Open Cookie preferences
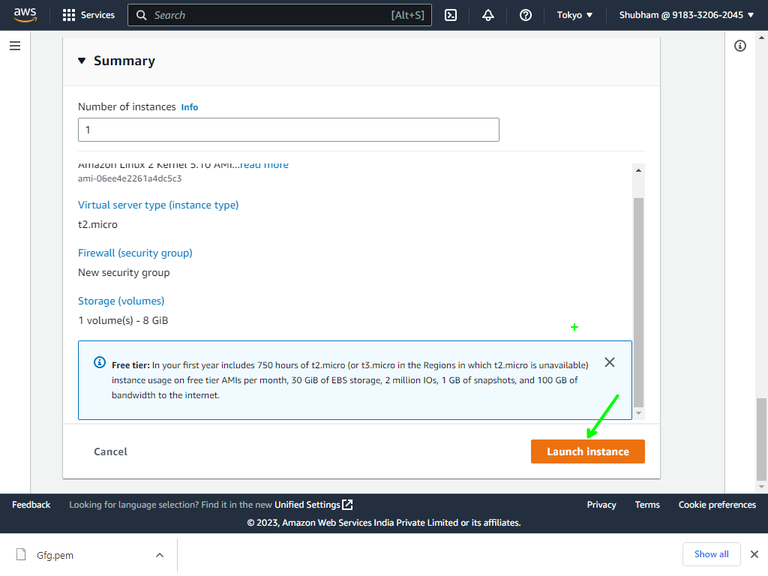 717,505
